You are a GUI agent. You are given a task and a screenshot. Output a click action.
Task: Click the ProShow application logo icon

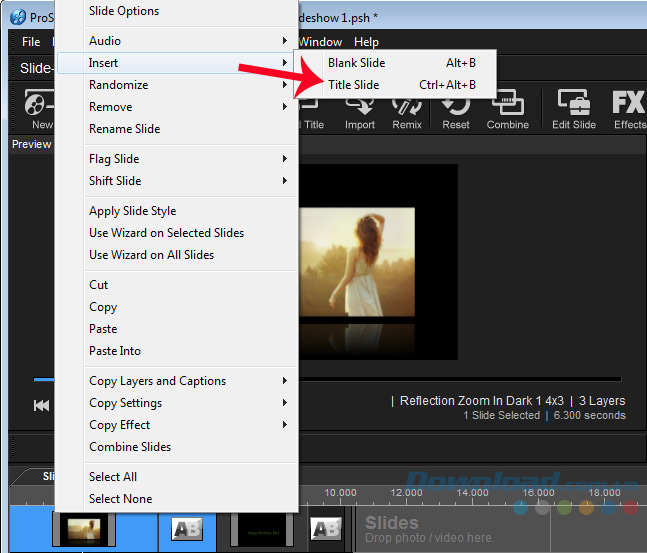point(18,17)
